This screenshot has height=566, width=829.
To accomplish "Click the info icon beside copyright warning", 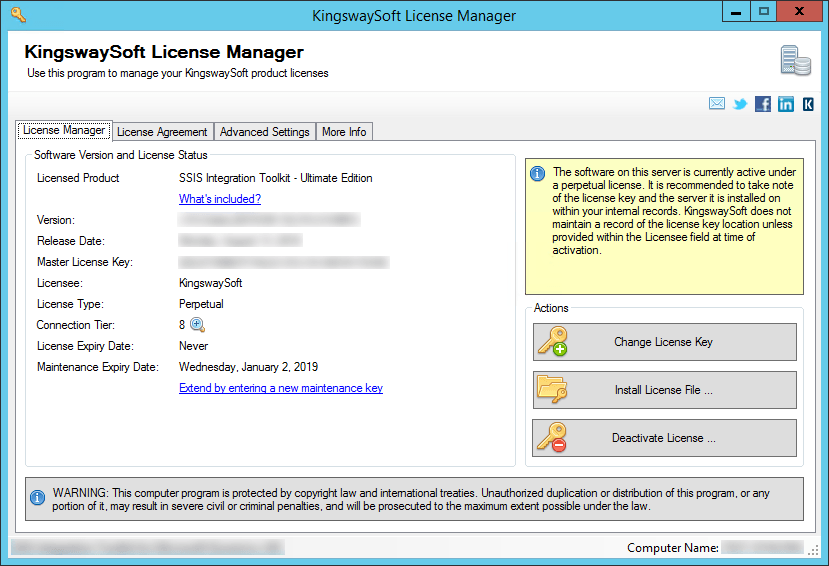I will [x=37, y=497].
